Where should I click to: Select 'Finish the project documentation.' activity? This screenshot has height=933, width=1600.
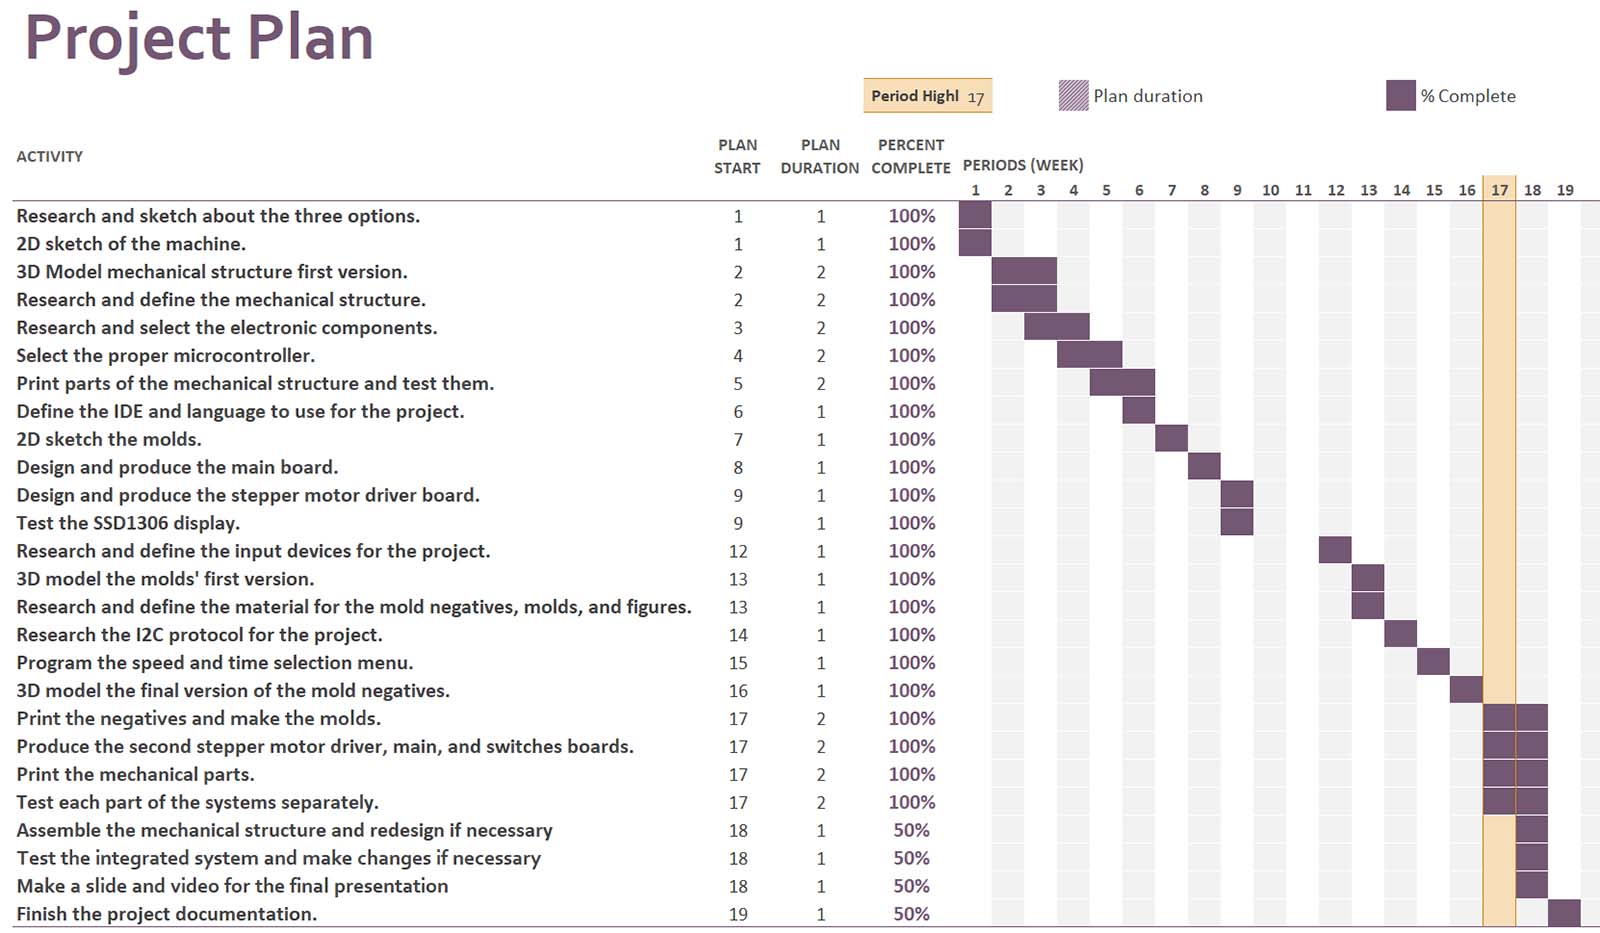[167, 915]
